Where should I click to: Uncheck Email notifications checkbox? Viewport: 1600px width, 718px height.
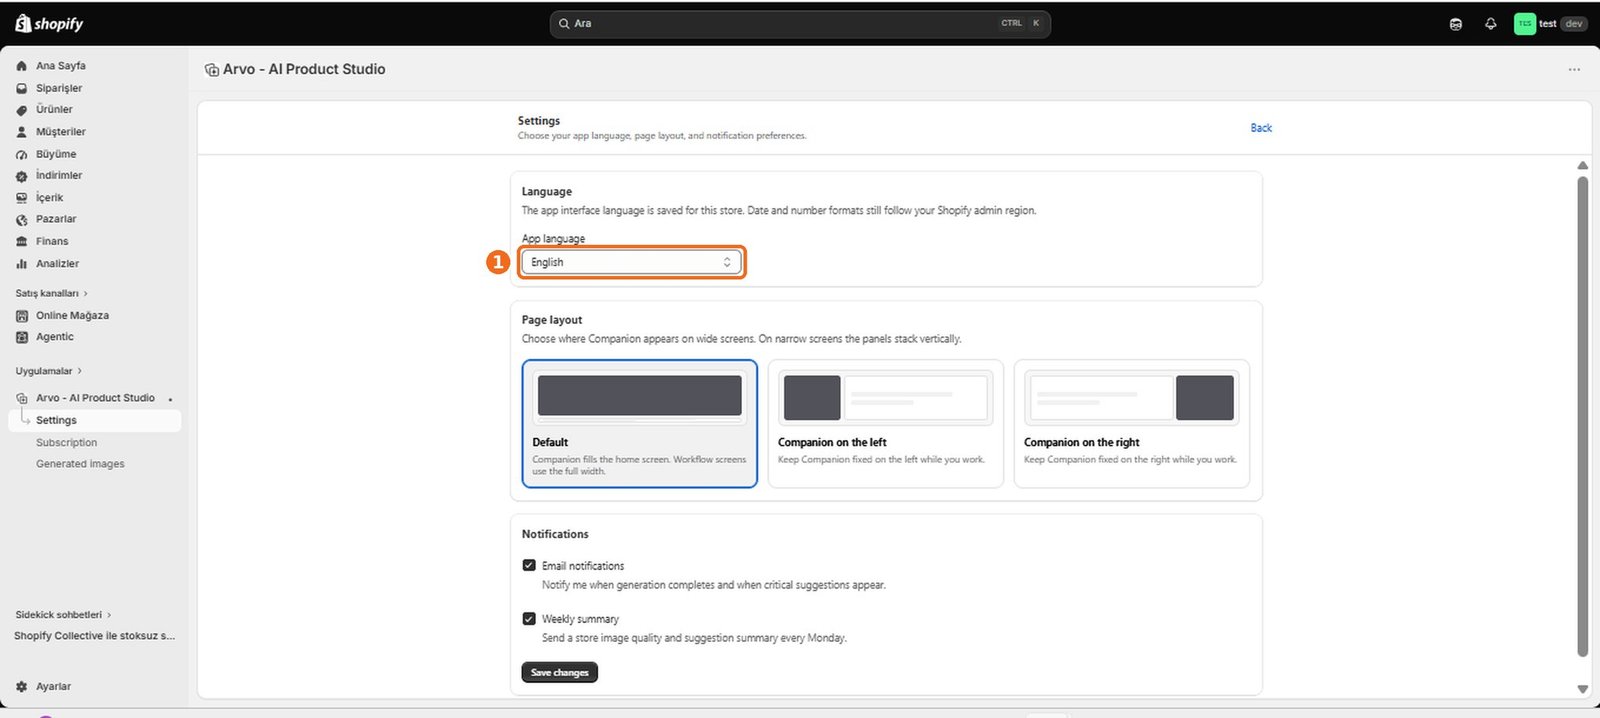(x=529, y=565)
